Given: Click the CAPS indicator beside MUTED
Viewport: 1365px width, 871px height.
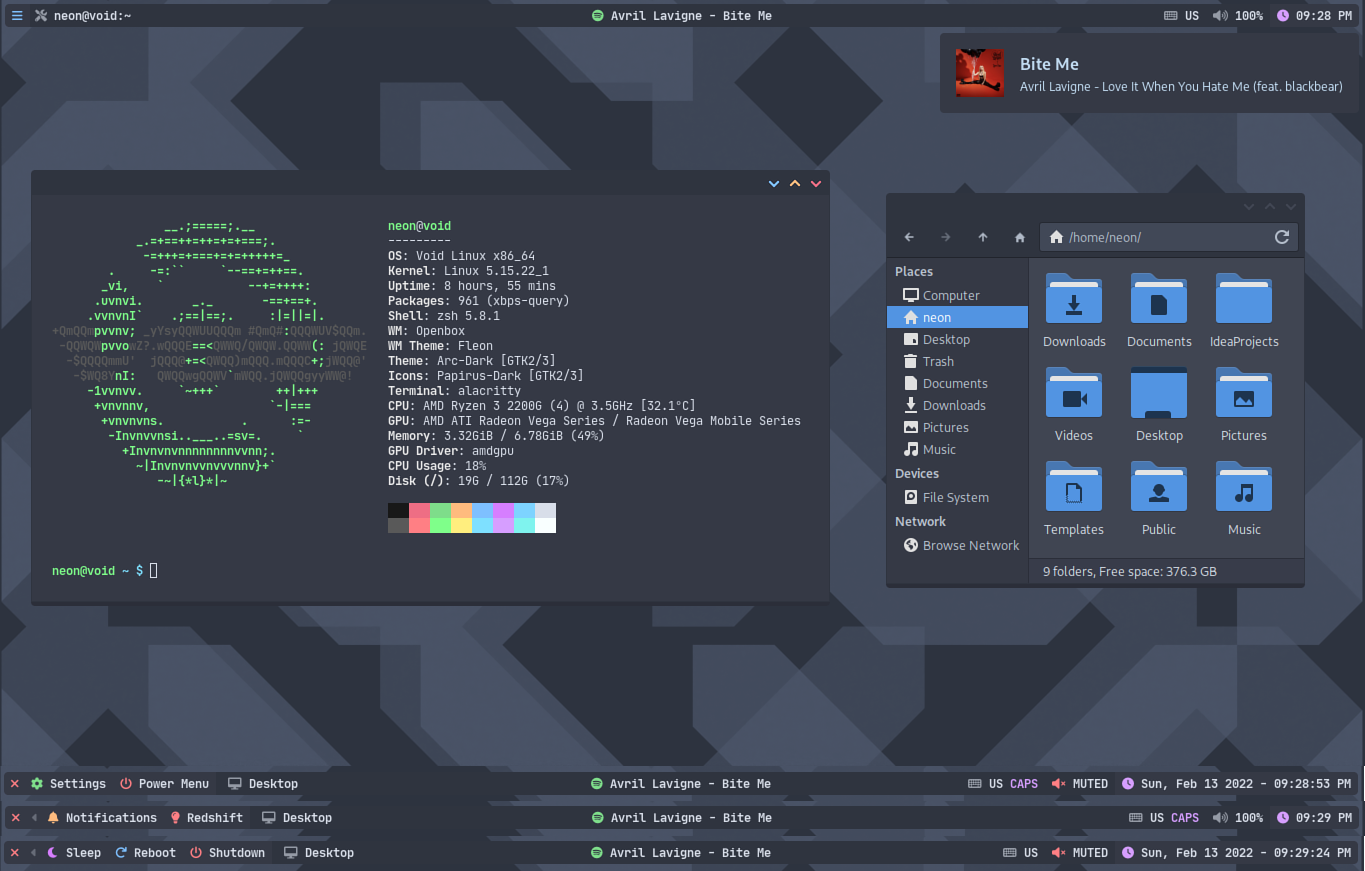Looking at the screenshot, I should (x=1024, y=784).
